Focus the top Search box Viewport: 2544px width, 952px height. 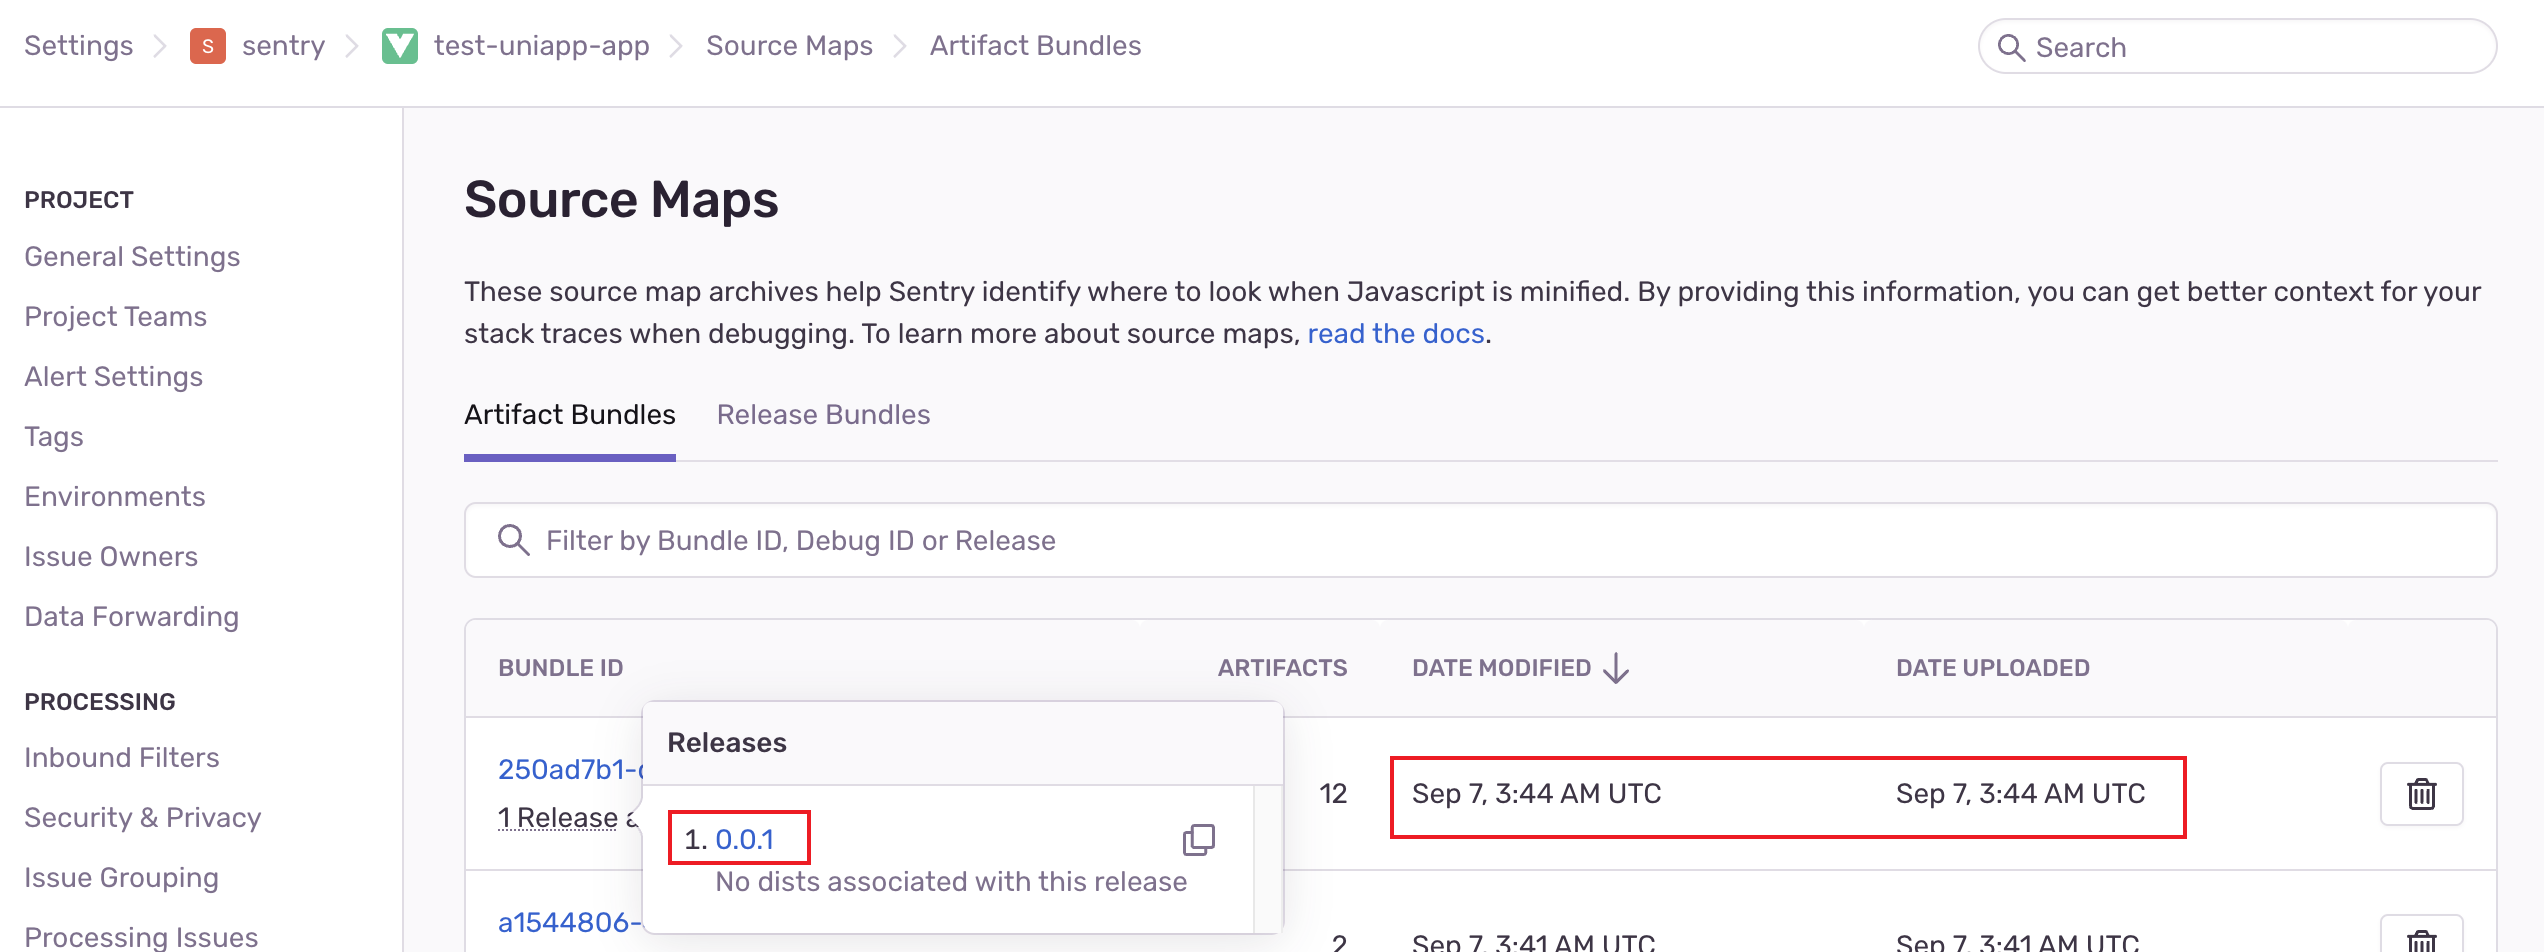[2250, 47]
